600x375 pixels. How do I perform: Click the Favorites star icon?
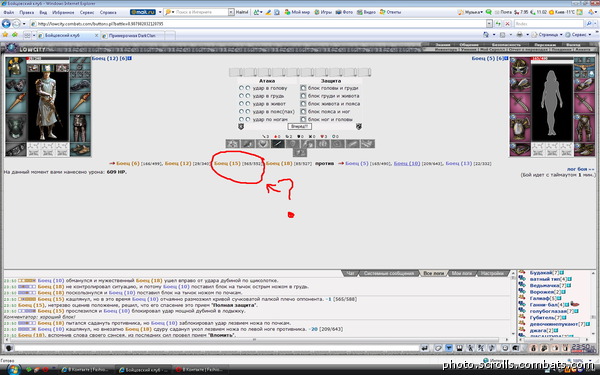5,35
